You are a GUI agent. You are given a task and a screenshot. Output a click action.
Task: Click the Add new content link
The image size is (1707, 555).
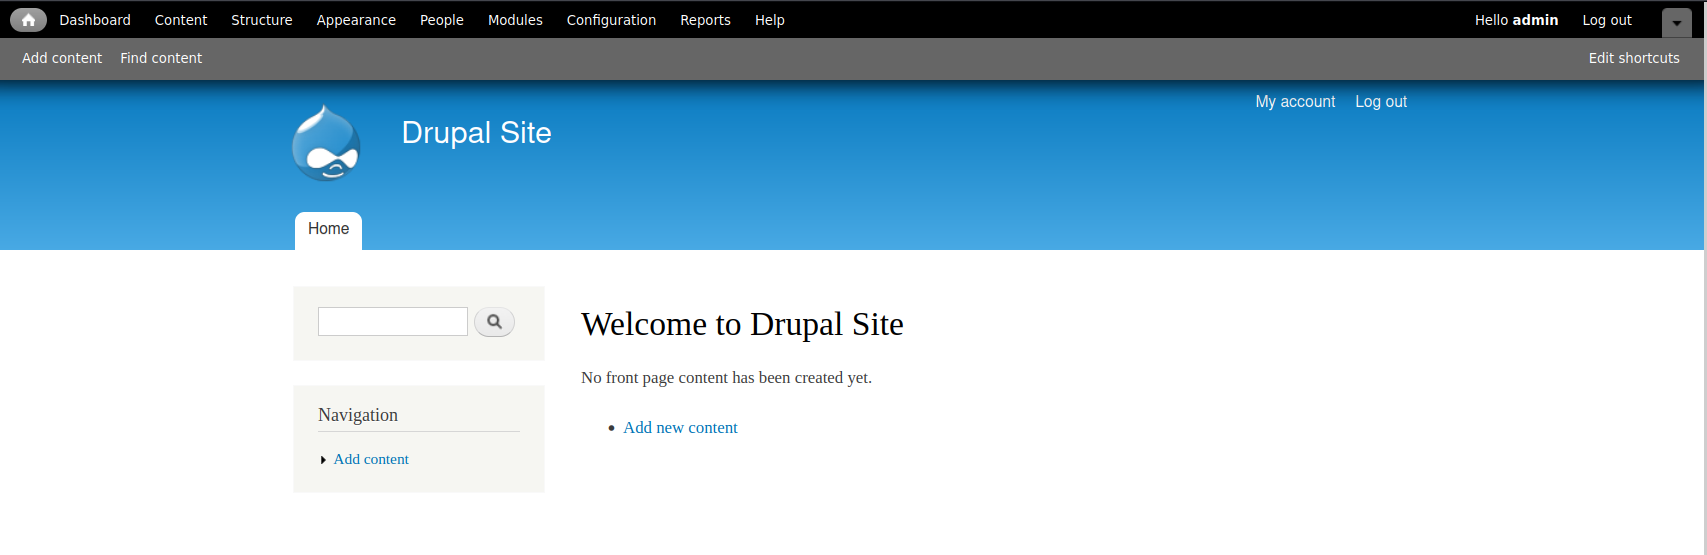pos(680,428)
